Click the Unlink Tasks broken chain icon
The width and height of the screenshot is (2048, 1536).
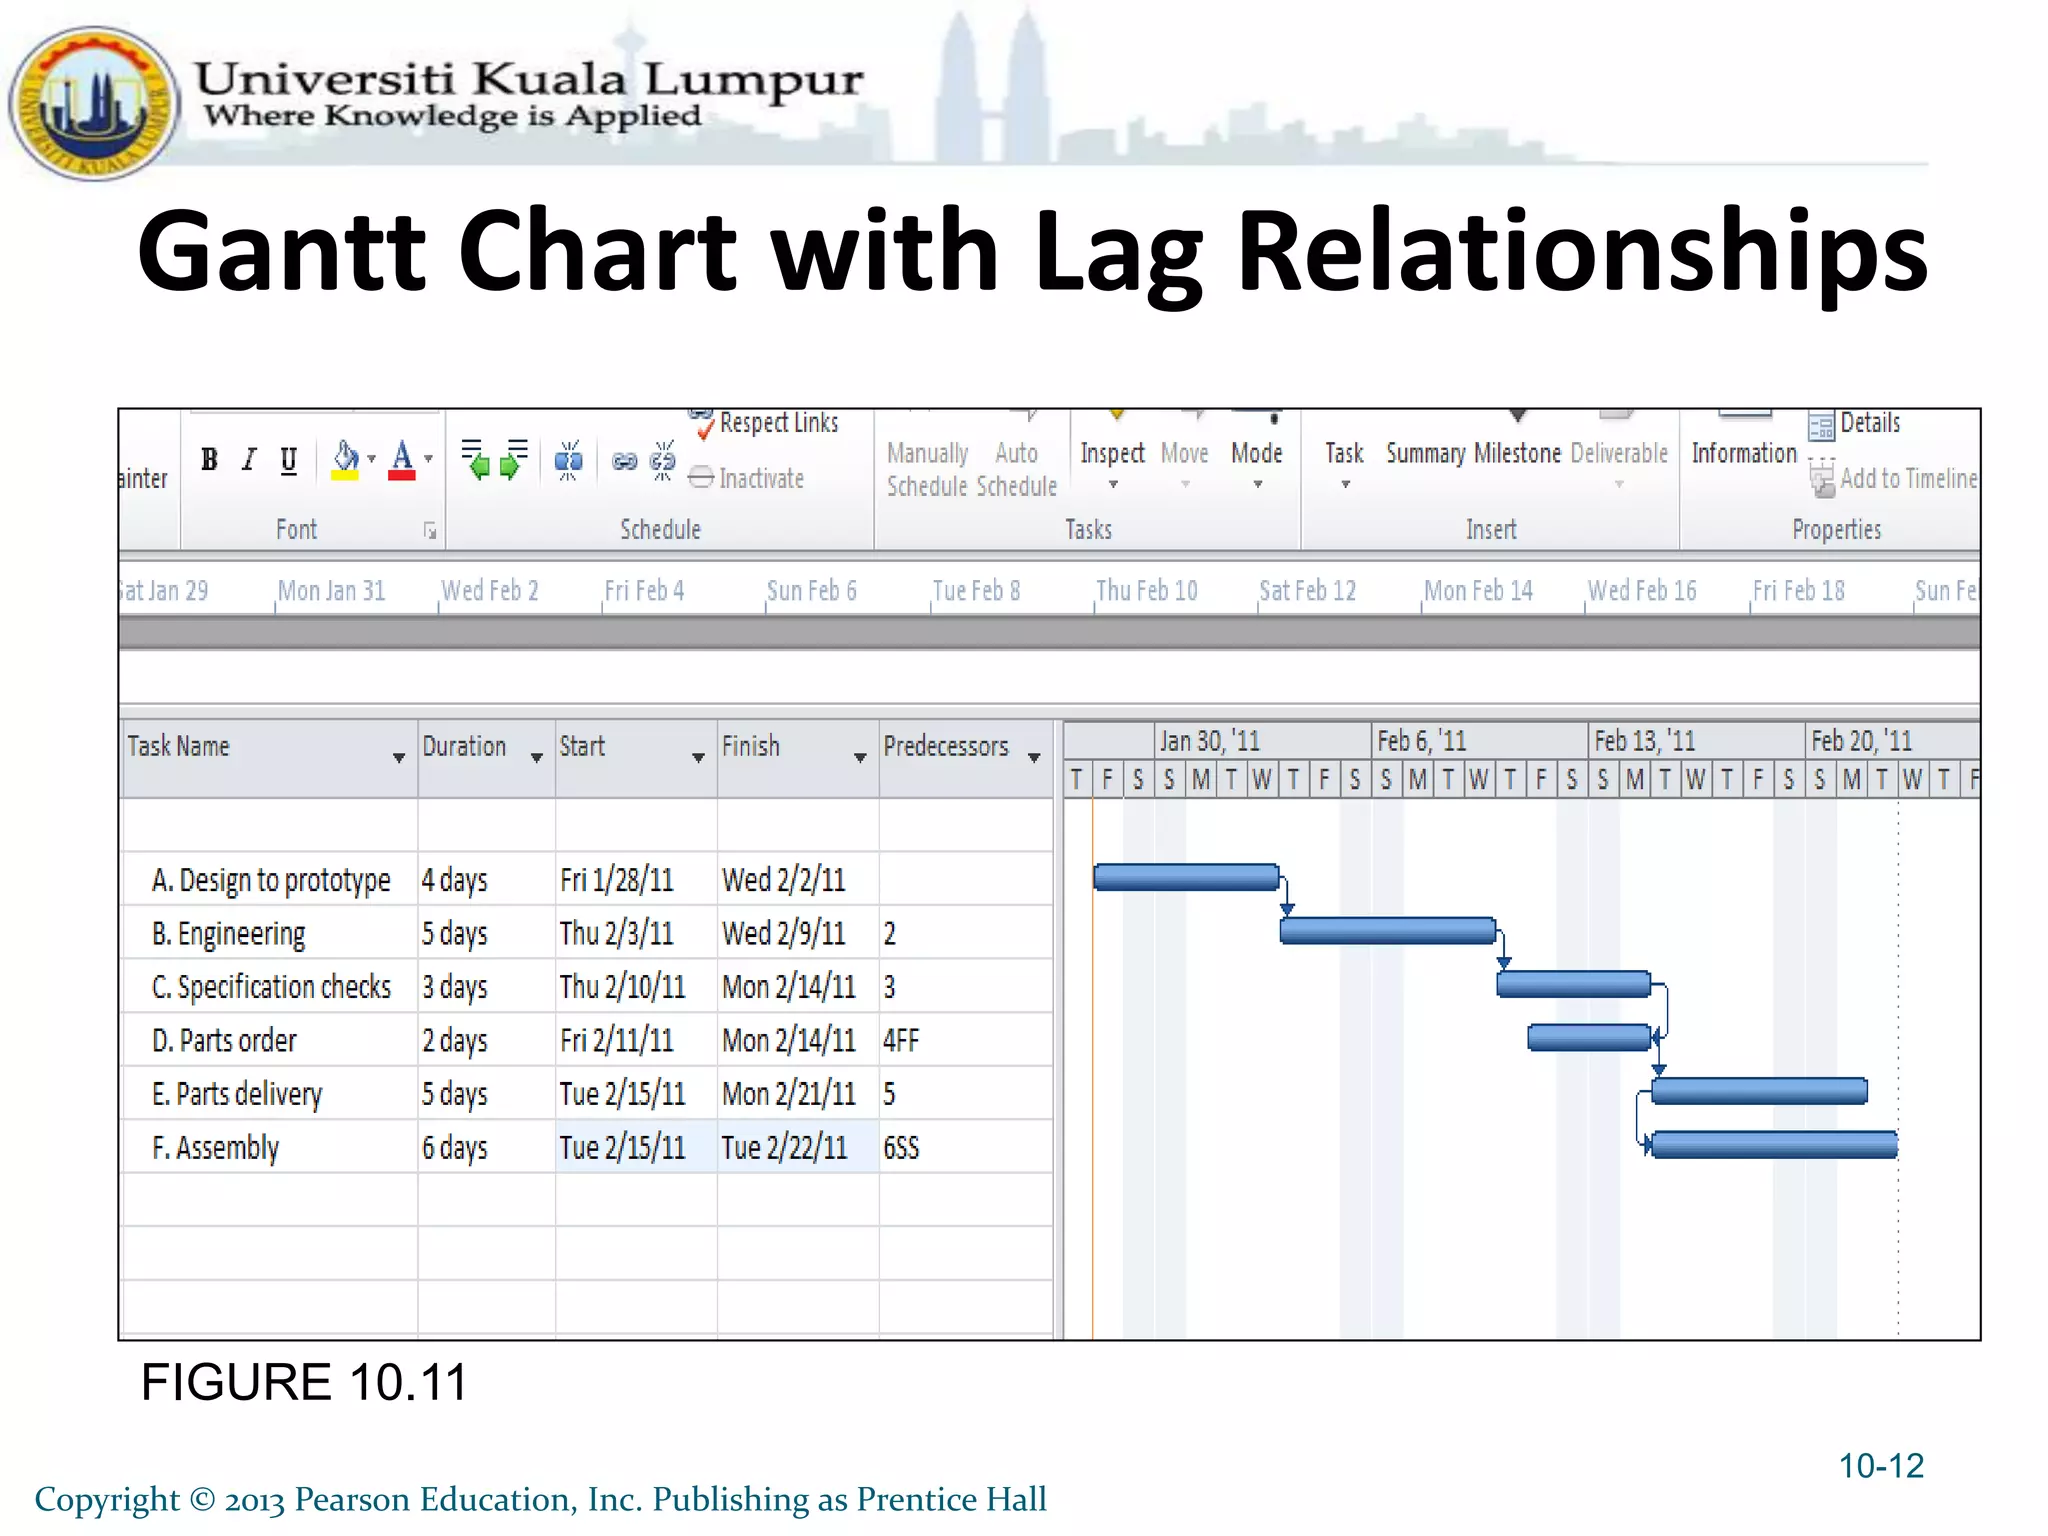point(662,461)
